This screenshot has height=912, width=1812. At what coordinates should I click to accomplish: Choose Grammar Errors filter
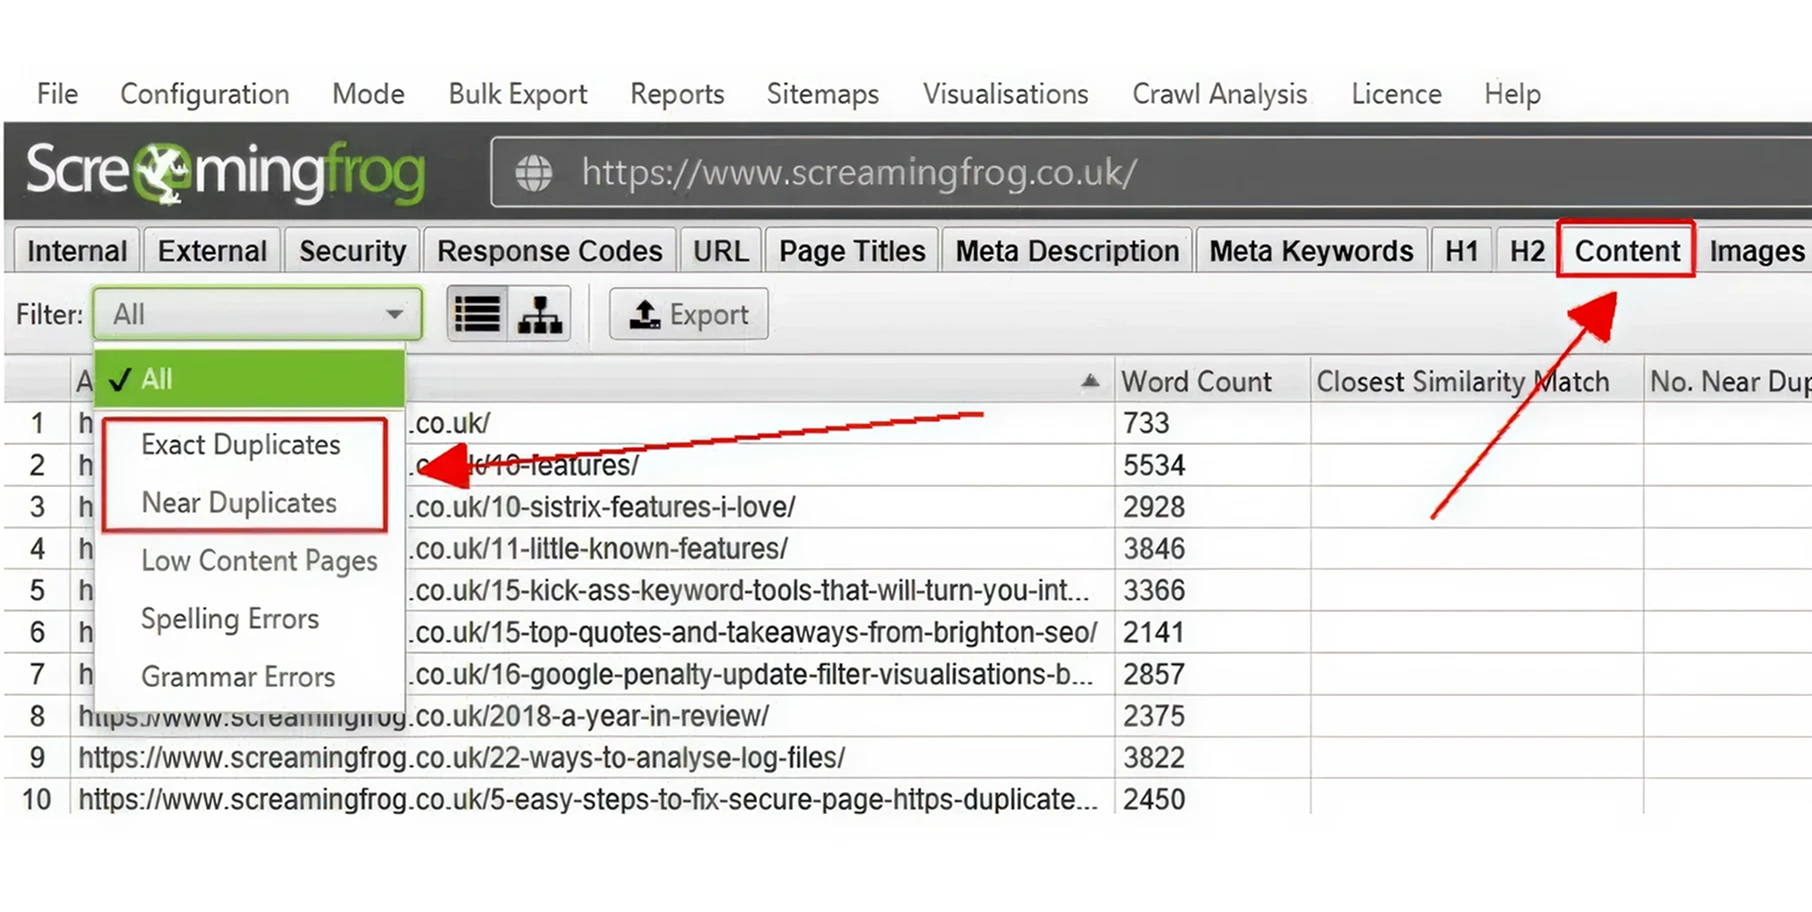coord(238,677)
